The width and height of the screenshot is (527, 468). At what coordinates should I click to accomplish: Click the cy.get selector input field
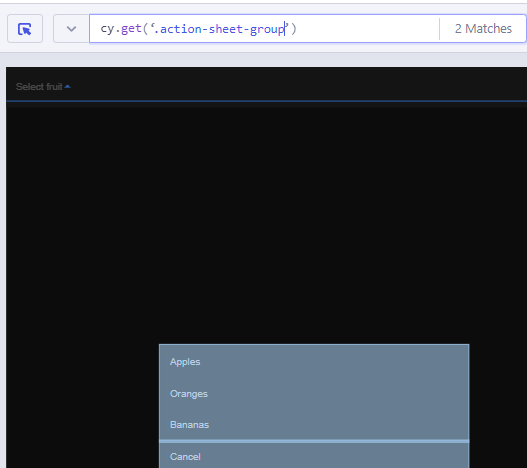tap(264, 29)
